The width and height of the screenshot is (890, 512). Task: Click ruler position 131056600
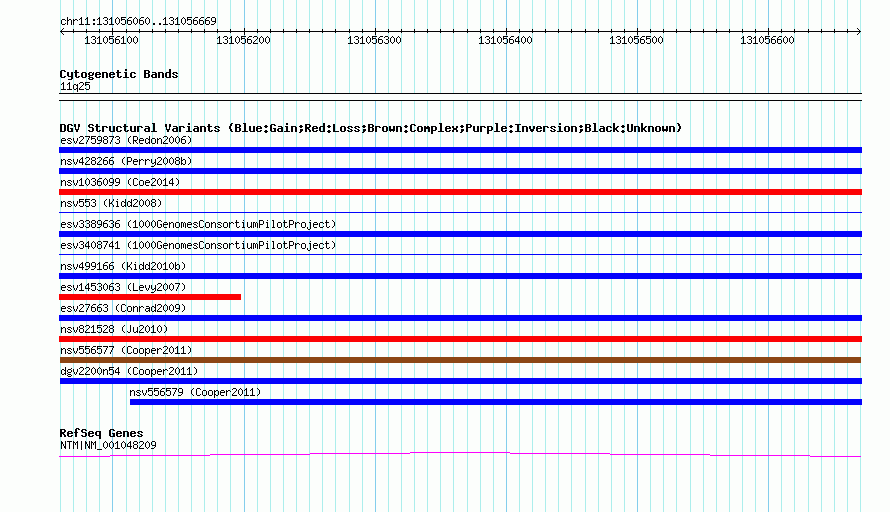[767, 40]
